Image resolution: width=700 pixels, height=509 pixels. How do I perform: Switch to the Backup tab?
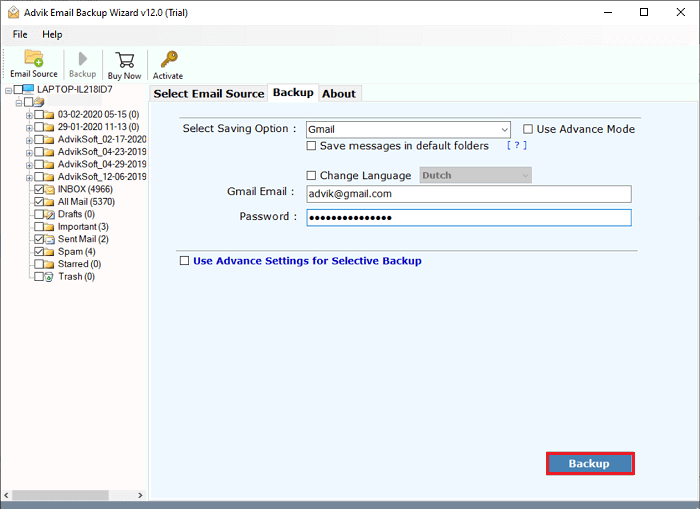(x=293, y=92)
